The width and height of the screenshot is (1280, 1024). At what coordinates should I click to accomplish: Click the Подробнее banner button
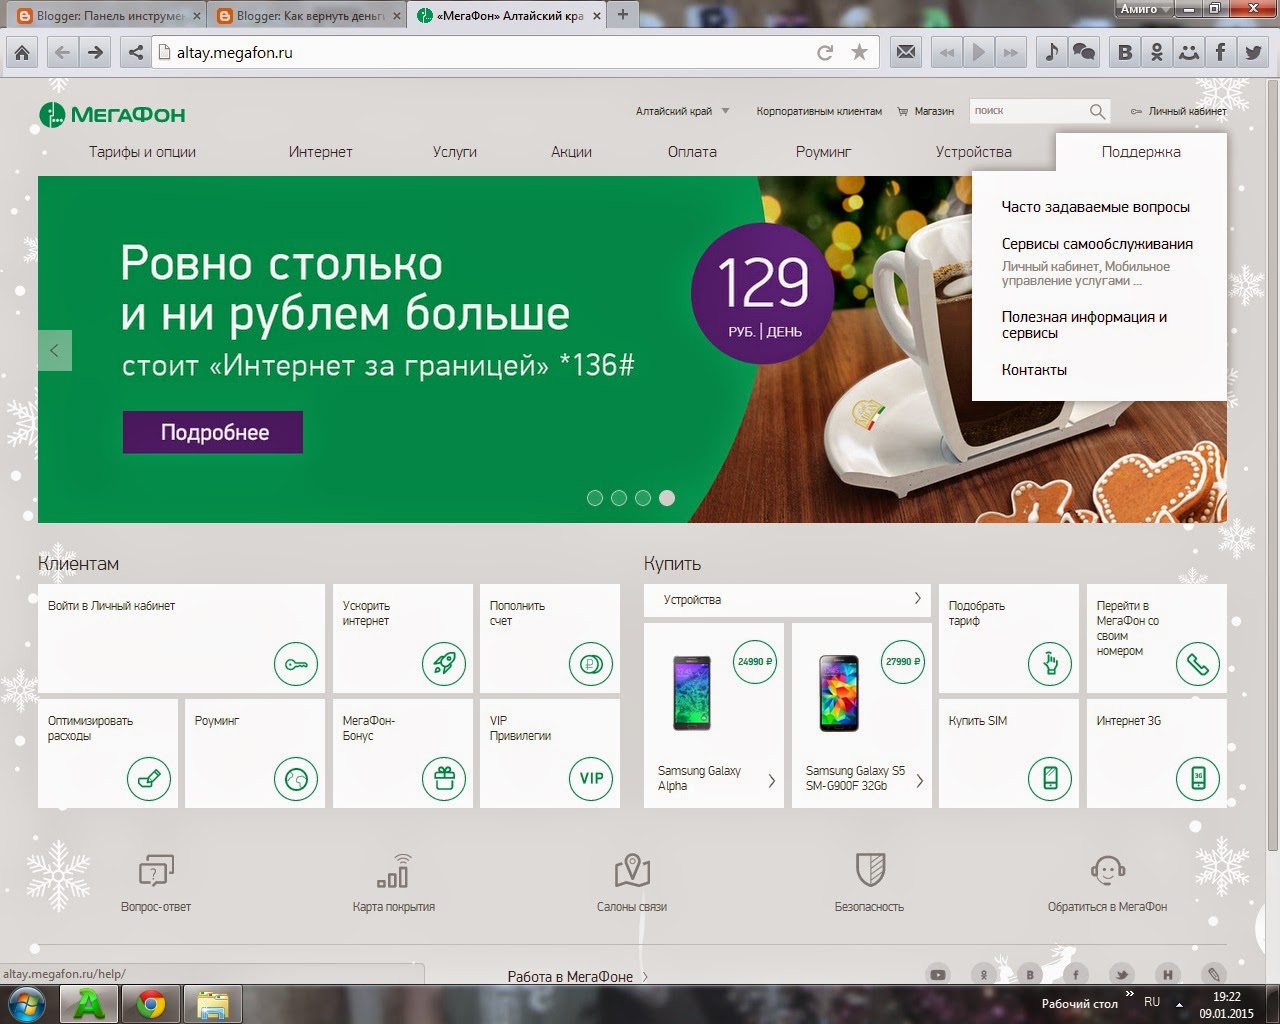[x=213, y=432]
